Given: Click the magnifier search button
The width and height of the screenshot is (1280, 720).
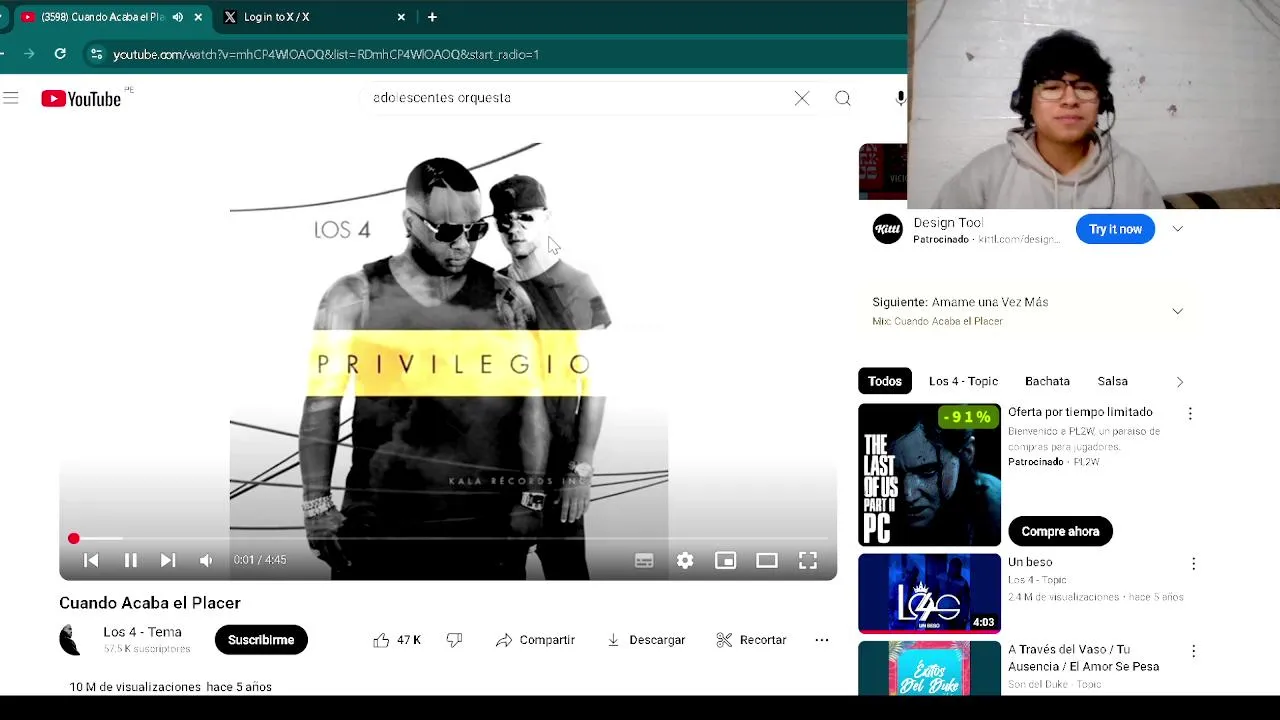Looking at the screenshot, I should 843,98.
